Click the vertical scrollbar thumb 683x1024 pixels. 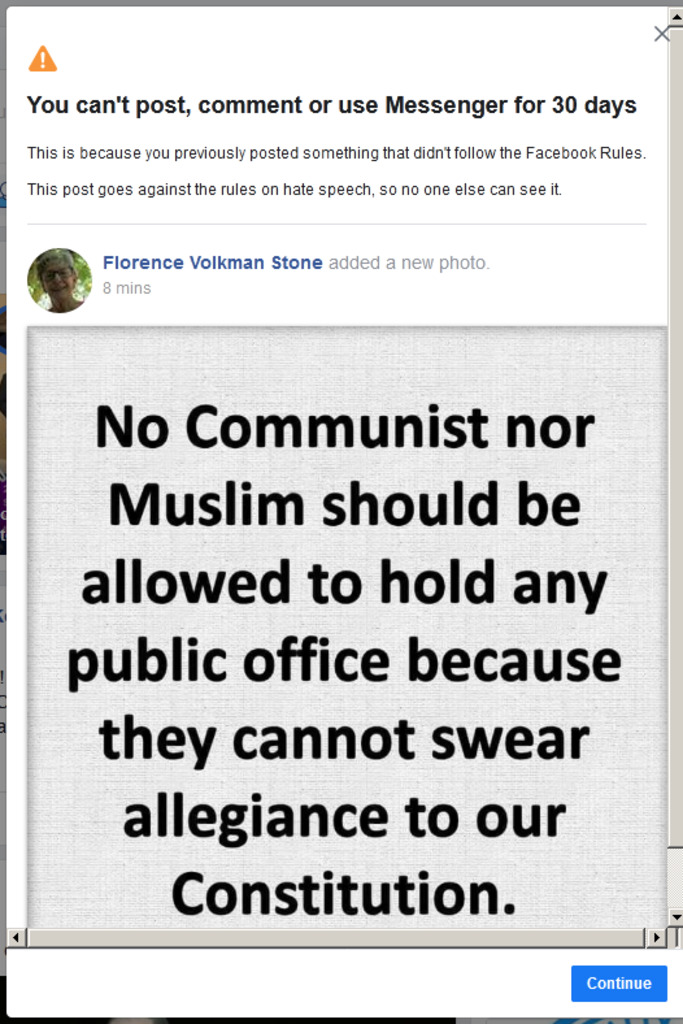point(676,436)
